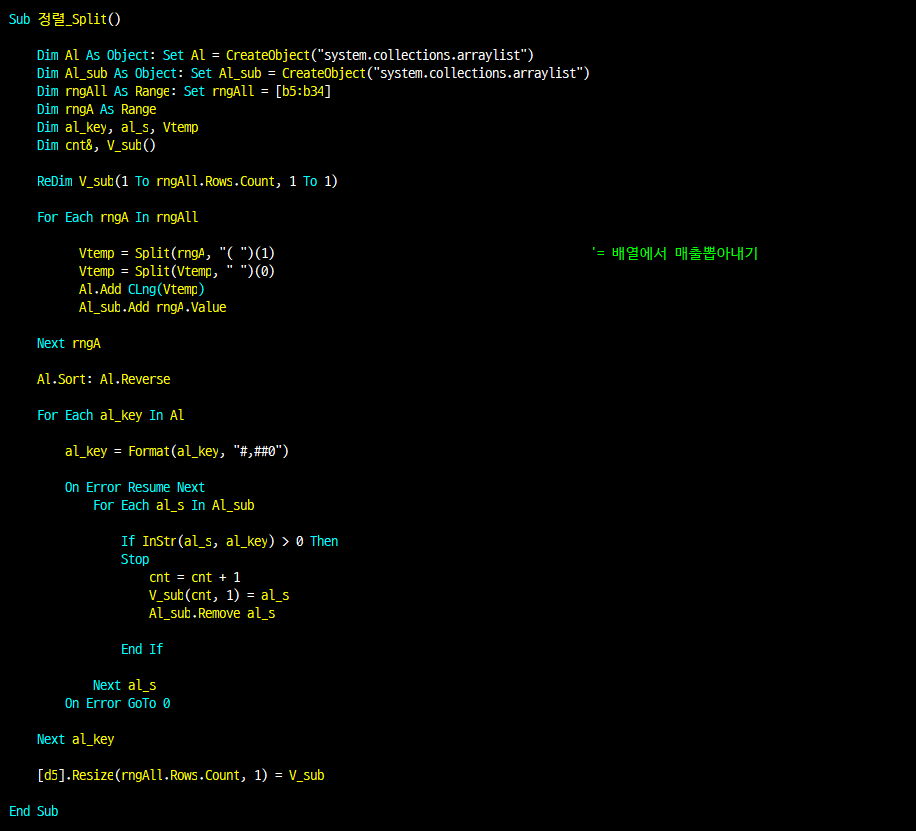Click the line 'Al_sub.Remove al_s'
This screenshot has width=916, height=831.
[x=212, y=614]
